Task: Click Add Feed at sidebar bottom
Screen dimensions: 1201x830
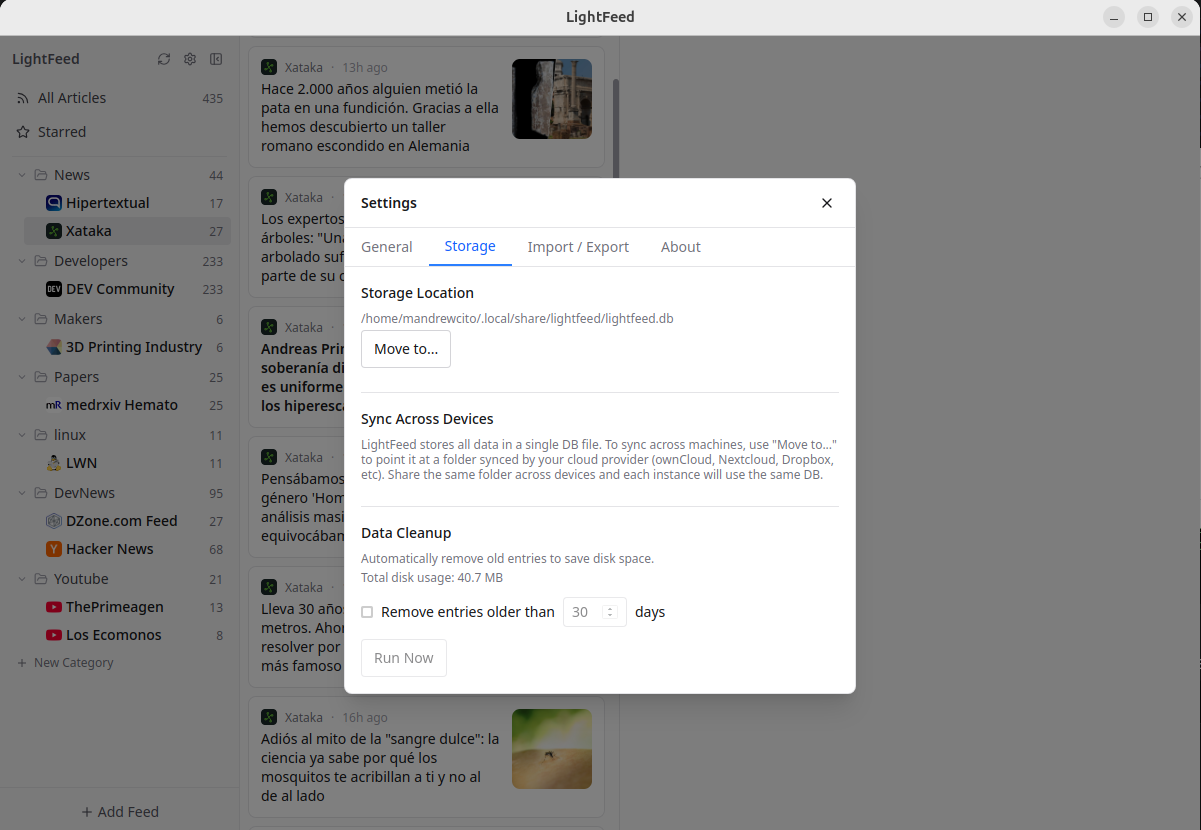Action: 120,812
